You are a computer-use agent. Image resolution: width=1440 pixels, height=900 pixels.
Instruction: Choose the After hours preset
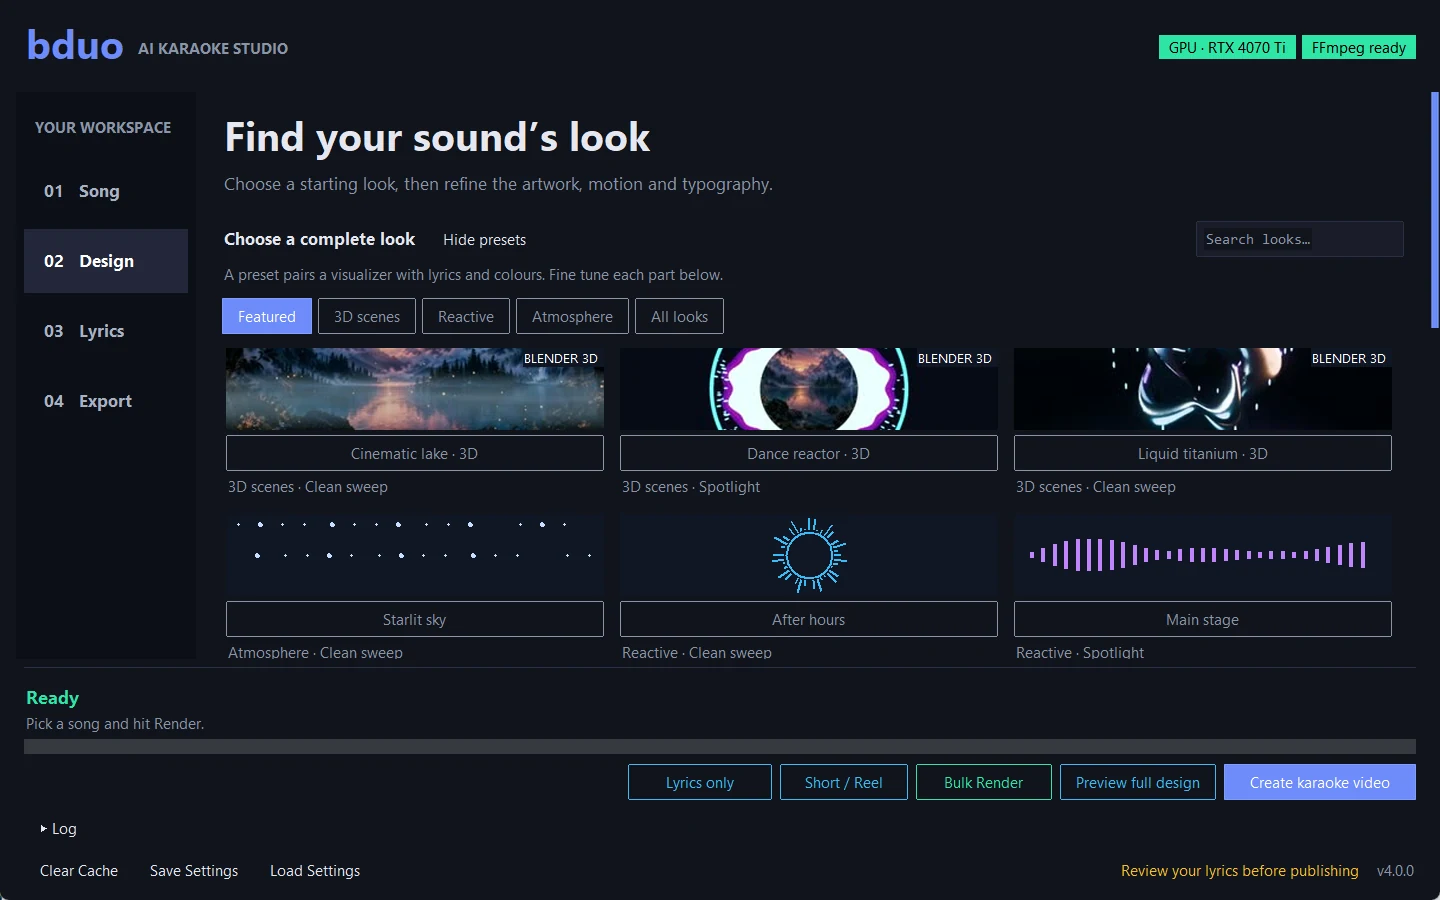pyautogui.click(x=809, y=619)
